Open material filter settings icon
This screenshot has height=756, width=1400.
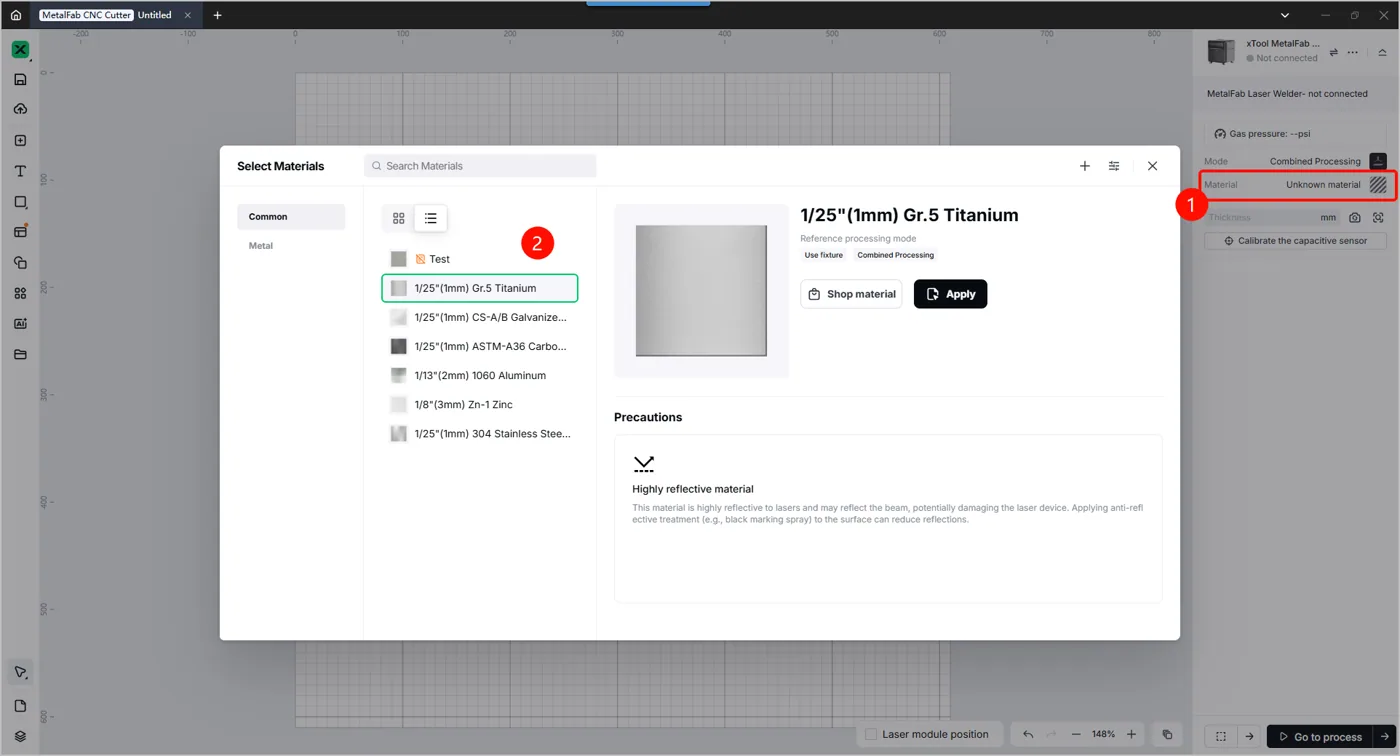point(1114,166)
